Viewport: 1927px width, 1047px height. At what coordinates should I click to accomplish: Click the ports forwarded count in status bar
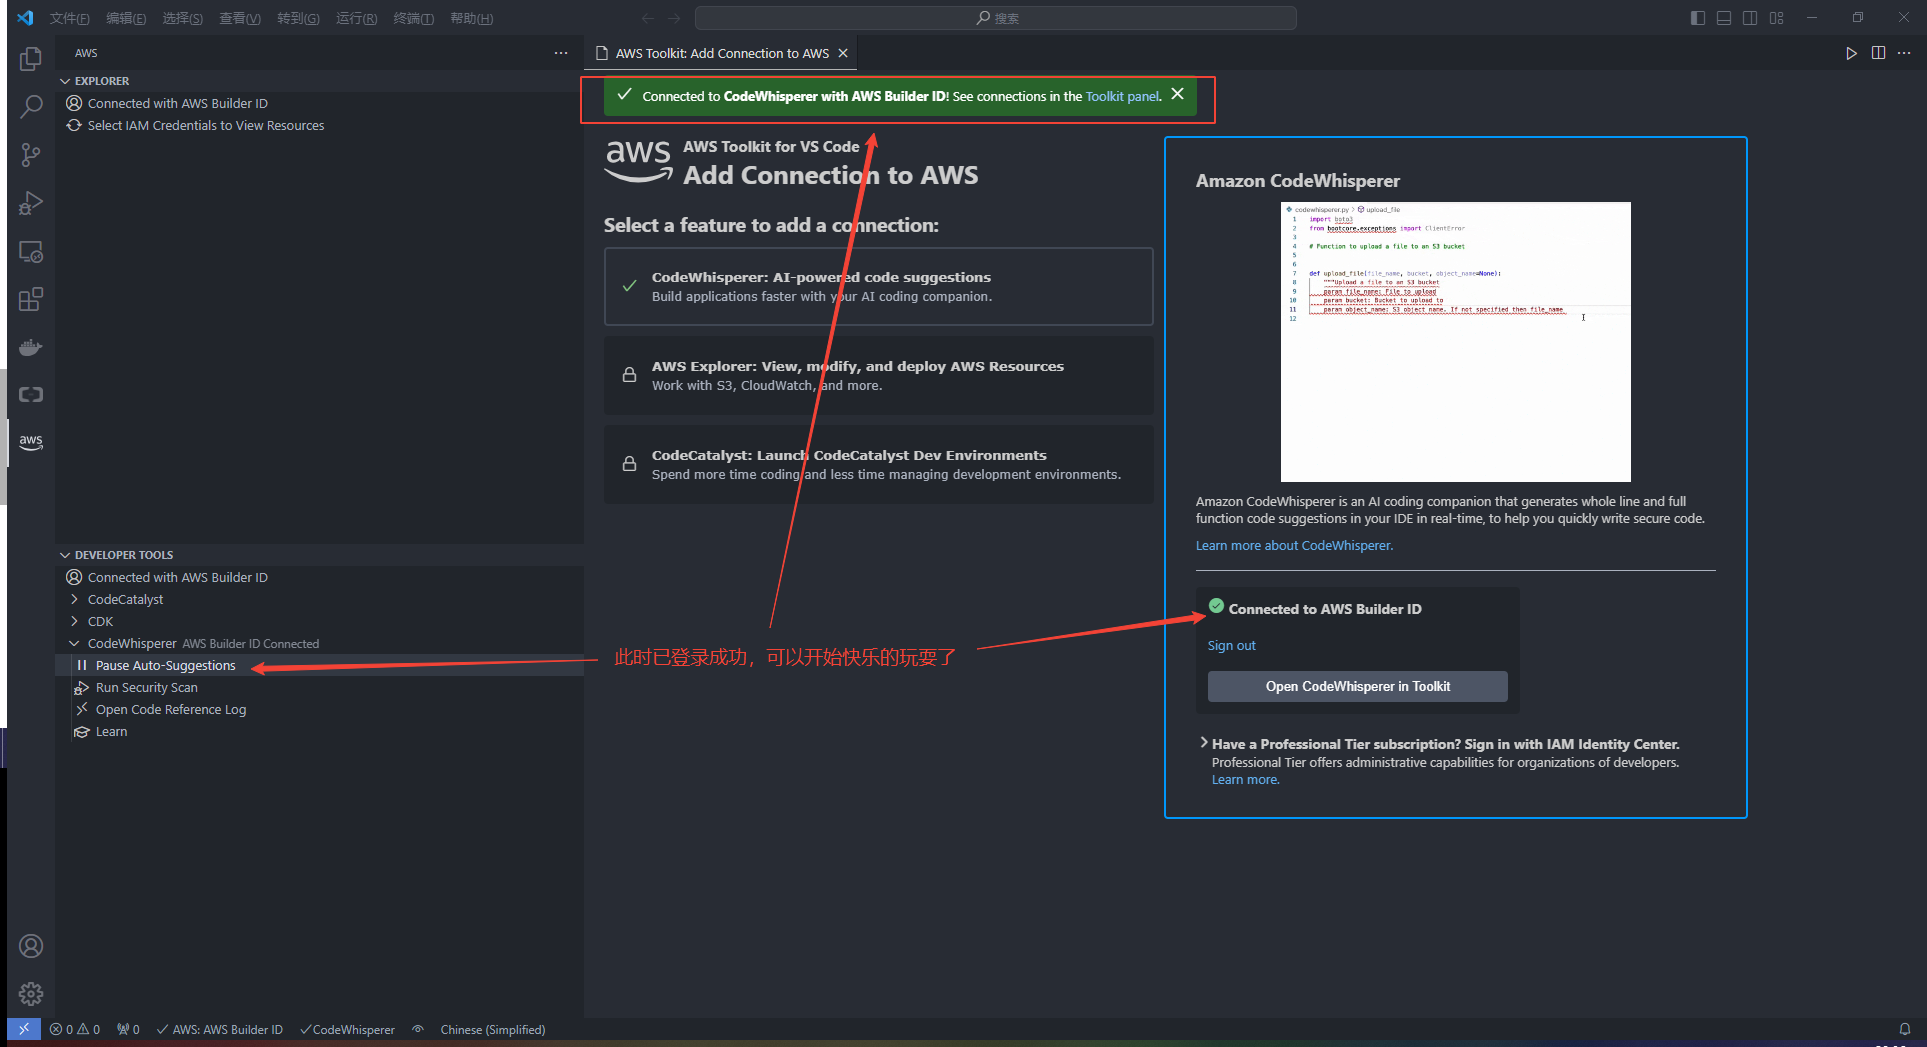click(x=128, y=1029)
